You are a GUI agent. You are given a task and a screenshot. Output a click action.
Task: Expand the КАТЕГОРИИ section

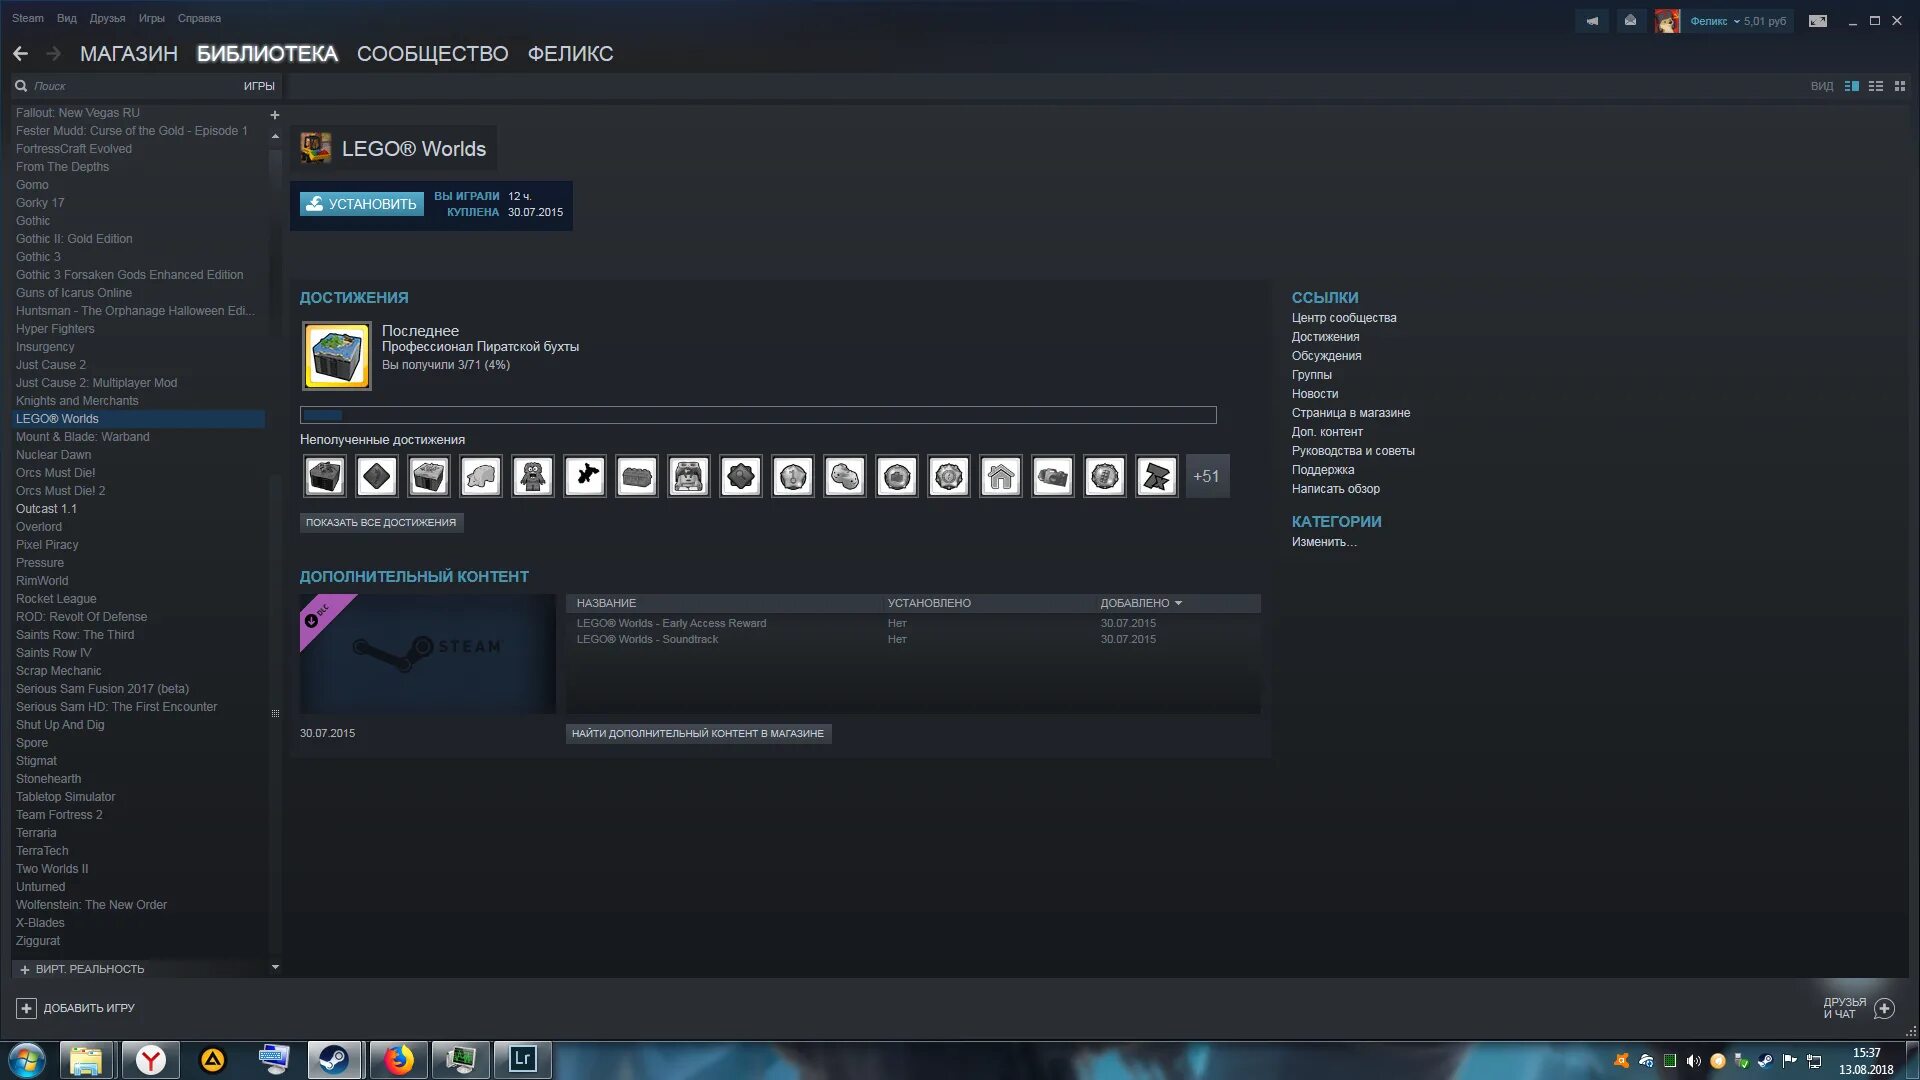tap(1336, 521)
